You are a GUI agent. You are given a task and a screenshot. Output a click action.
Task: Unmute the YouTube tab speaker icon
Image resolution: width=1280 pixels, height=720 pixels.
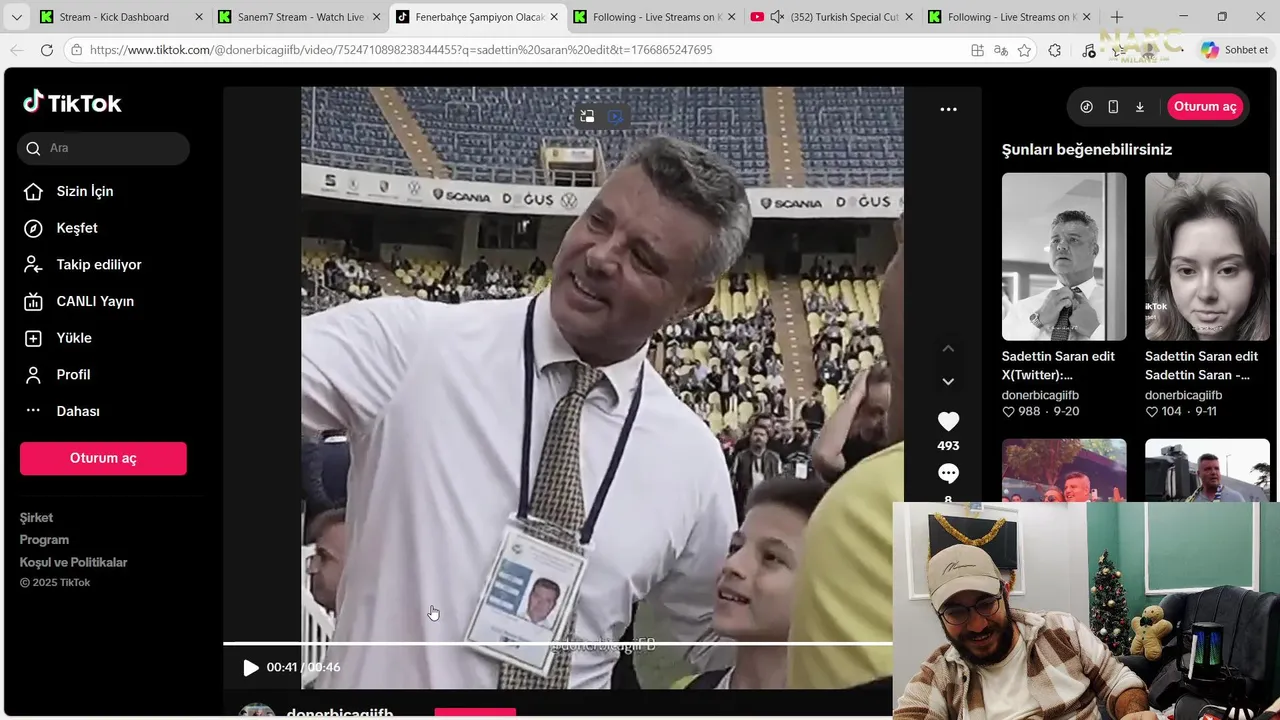pyautogui.click(x=777, y=17)
